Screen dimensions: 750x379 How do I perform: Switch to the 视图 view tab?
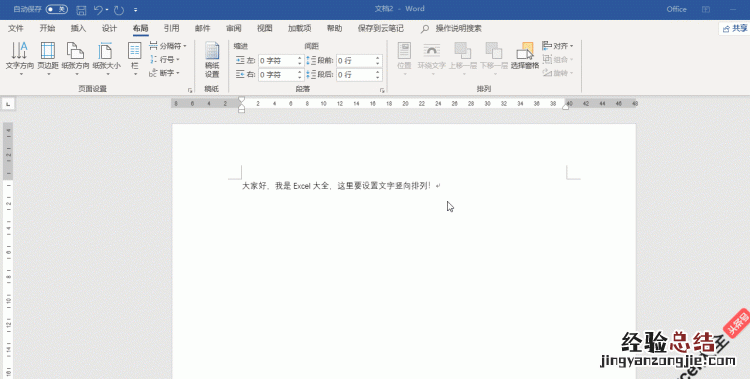coord(265,28)
